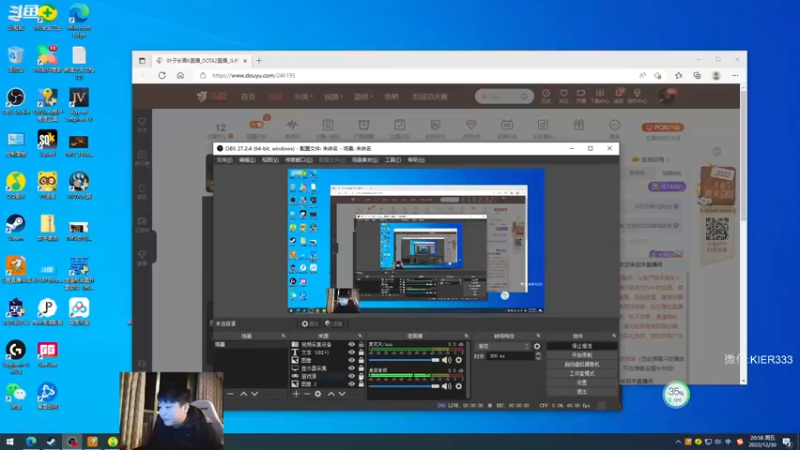Click the transition duration 300 ms field
This screenshot has width=800, height=450.
pos(511,356)
